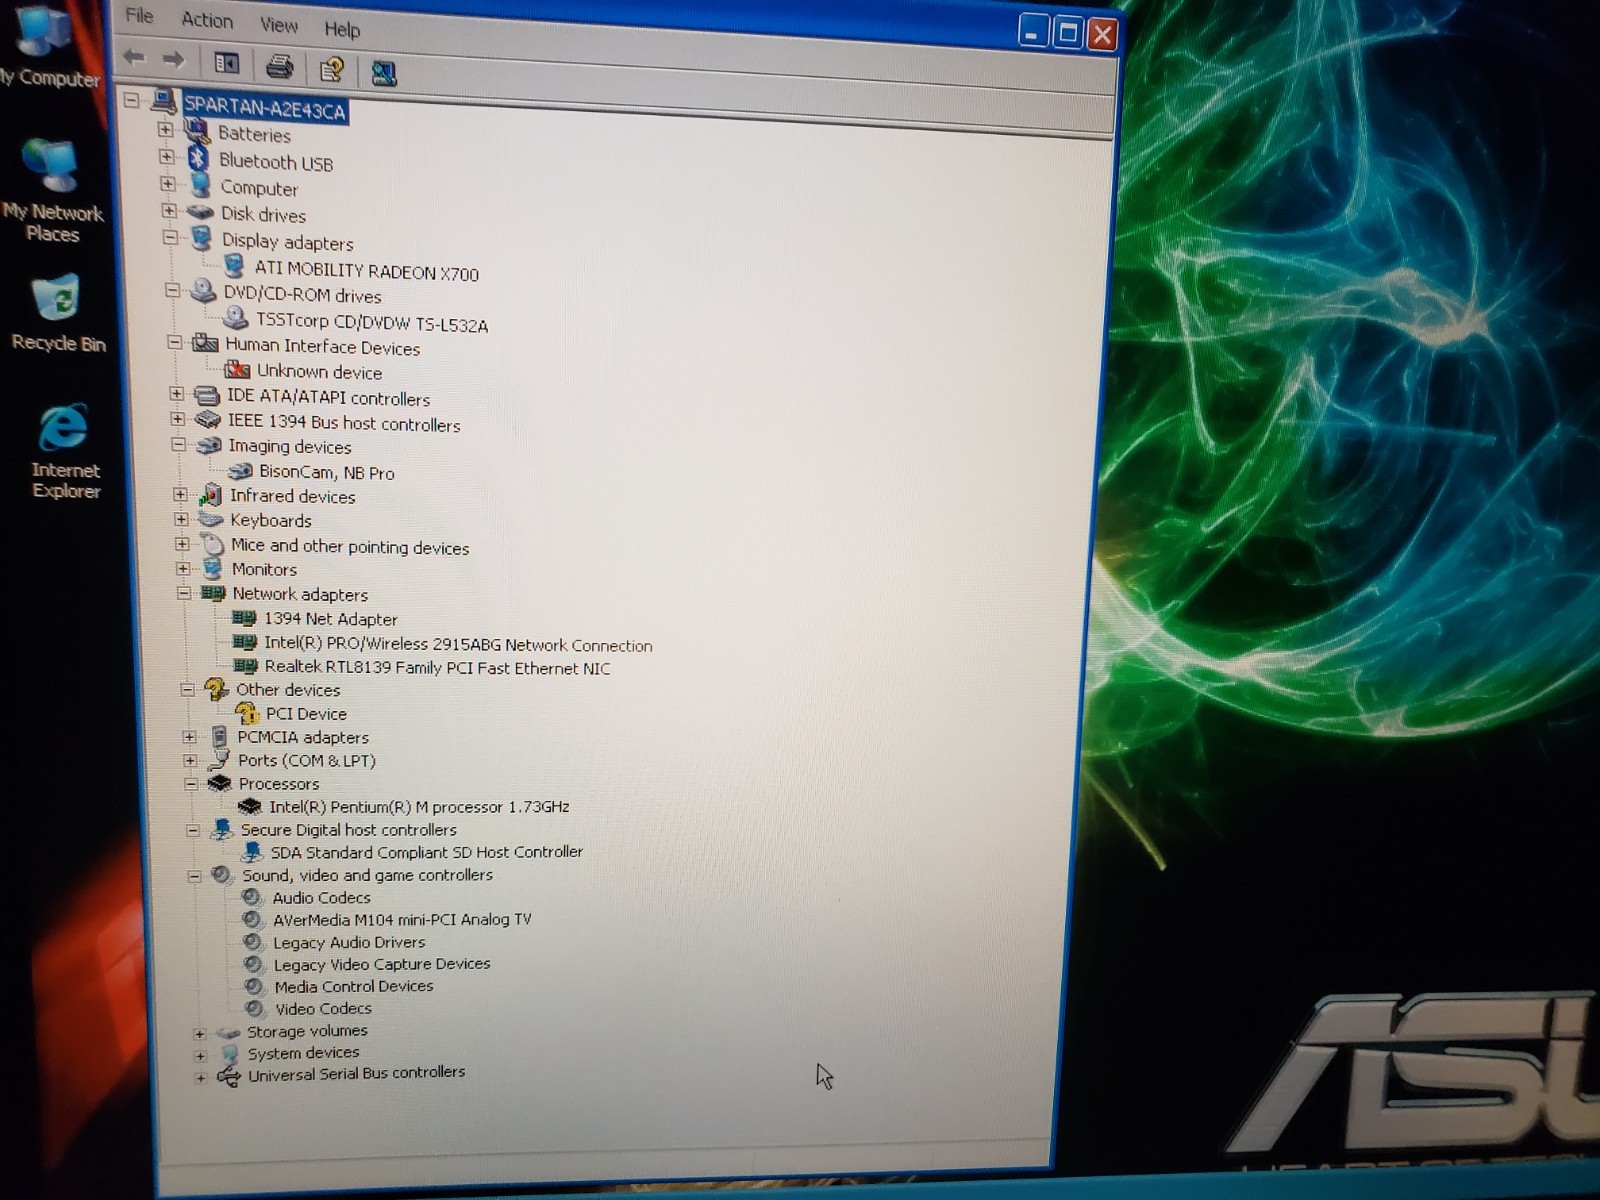Toggle the console tree pane icon
This screenshot has height=1200, width=1600.
point(227,64)
